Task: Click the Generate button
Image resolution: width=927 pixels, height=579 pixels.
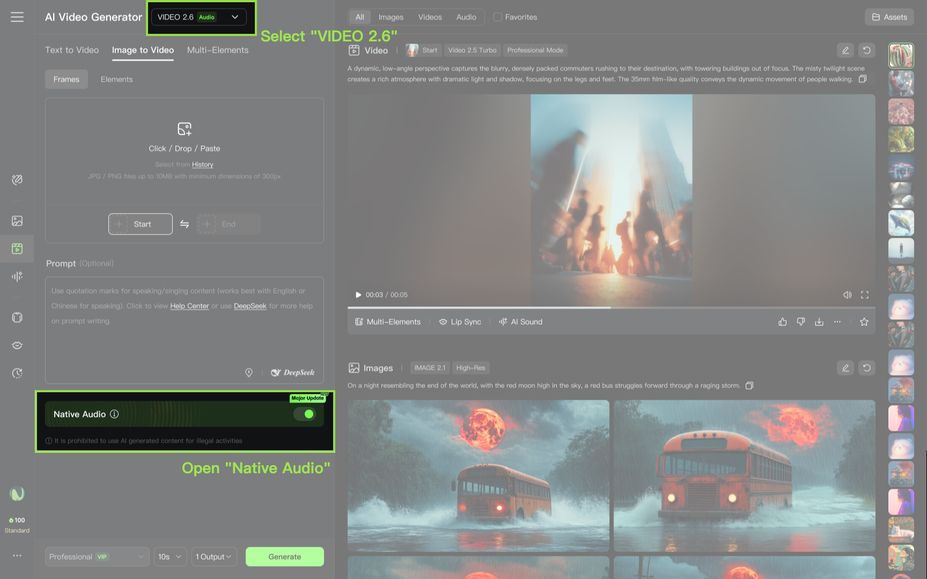Action: [x=284, y=557]
